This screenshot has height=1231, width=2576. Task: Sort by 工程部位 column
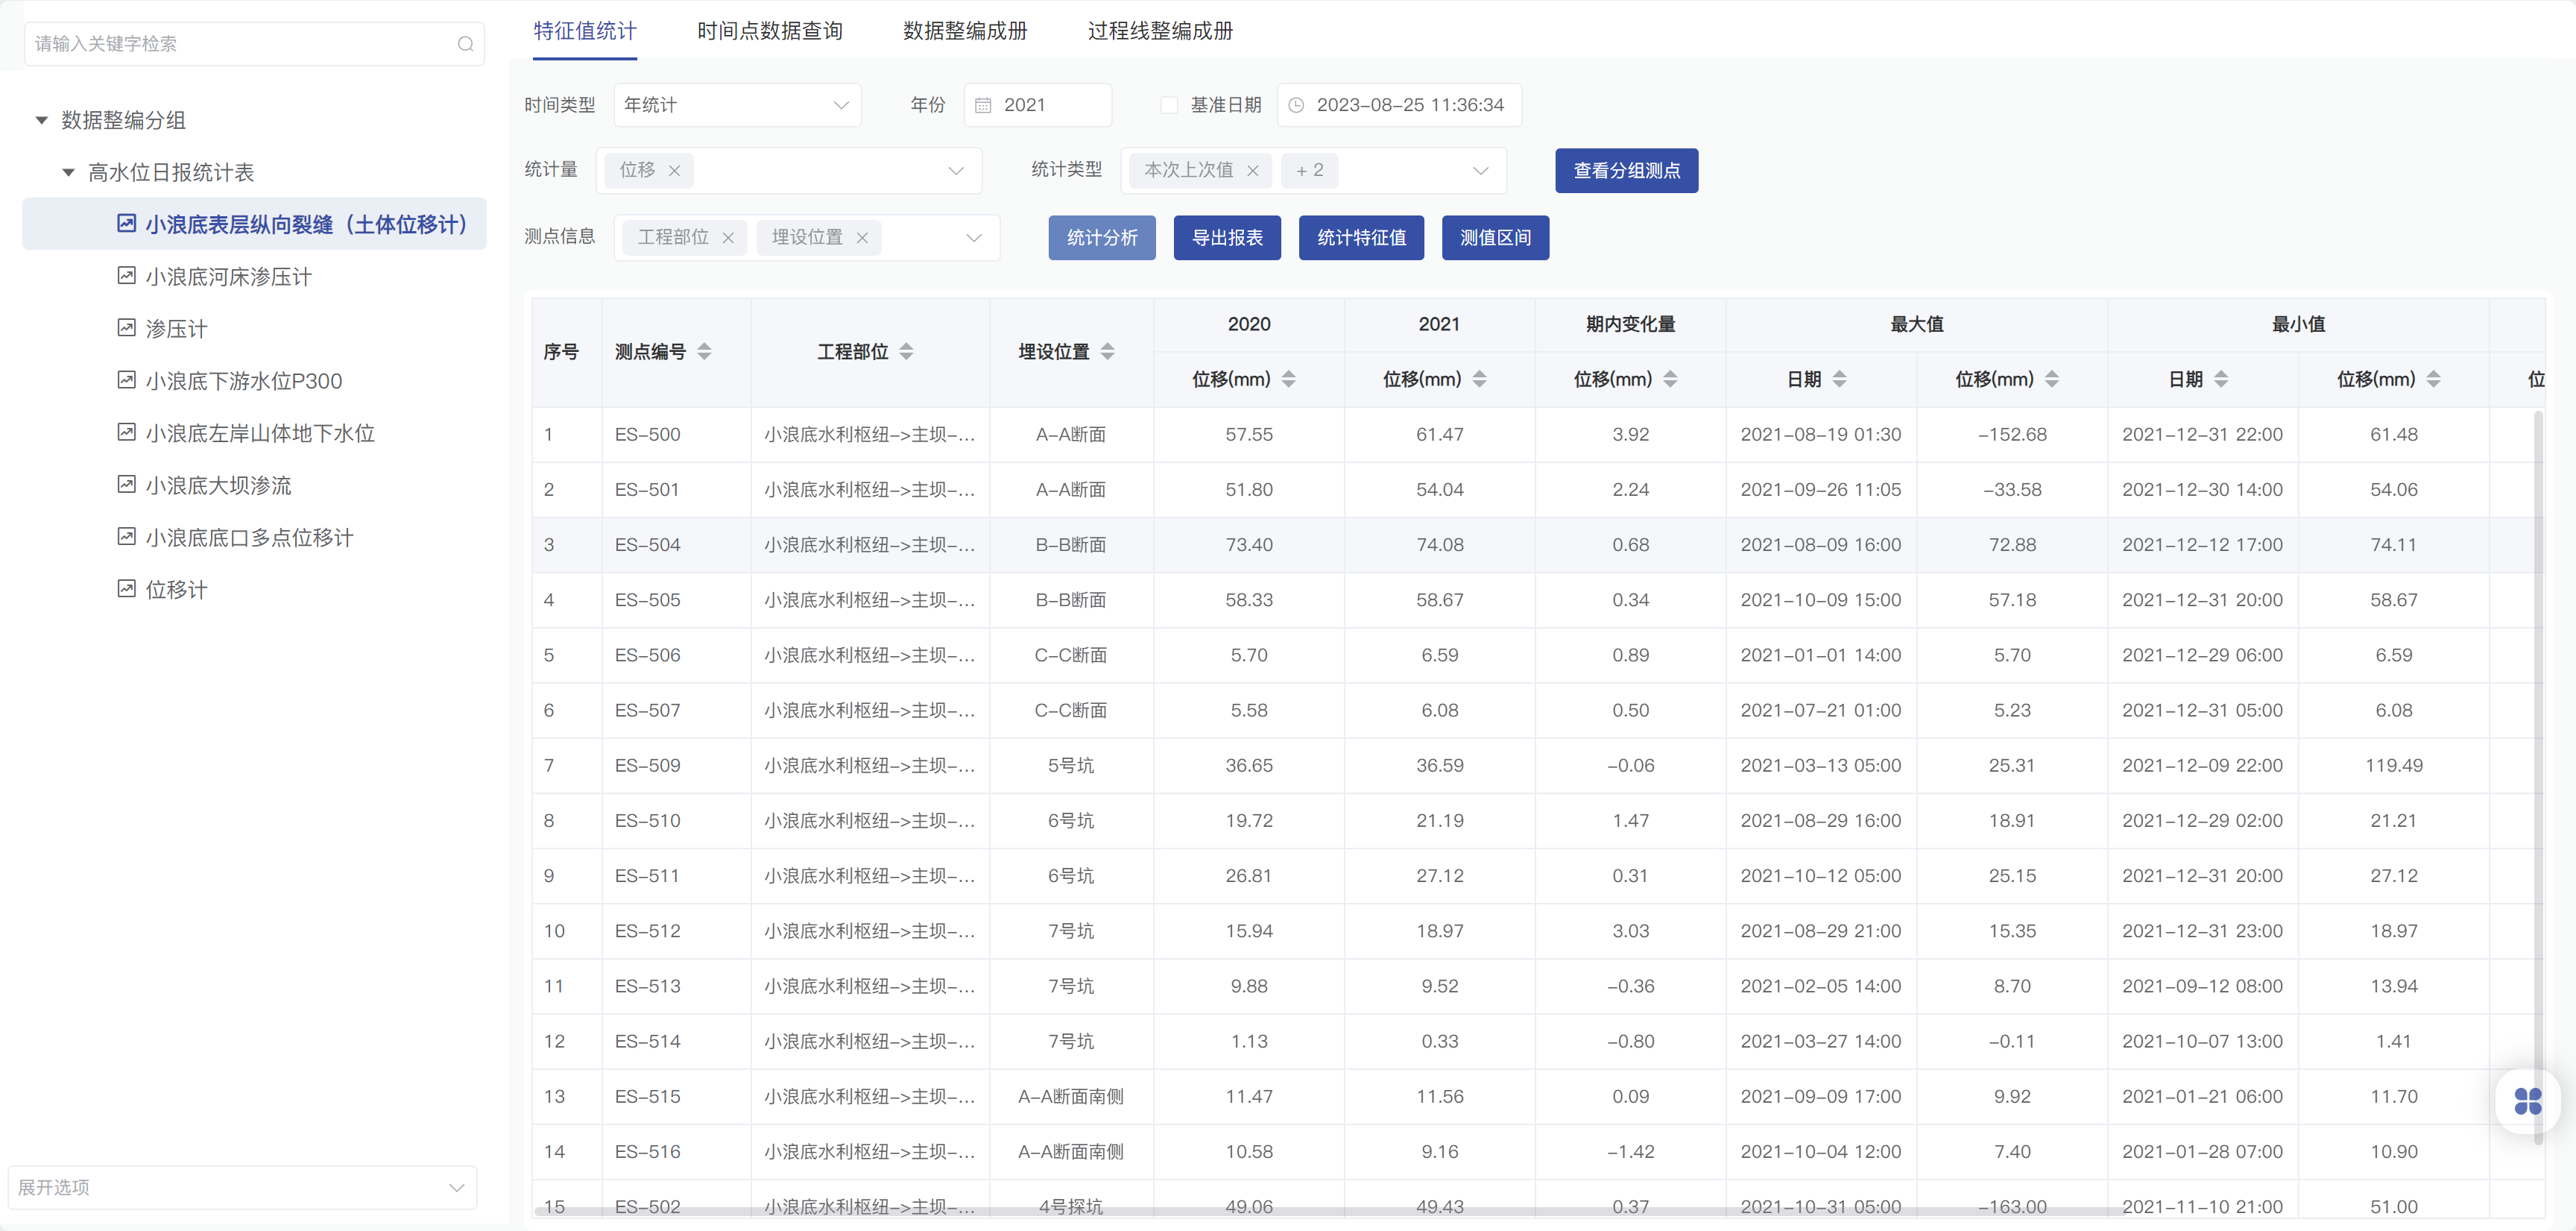click(x=906, y=352)
